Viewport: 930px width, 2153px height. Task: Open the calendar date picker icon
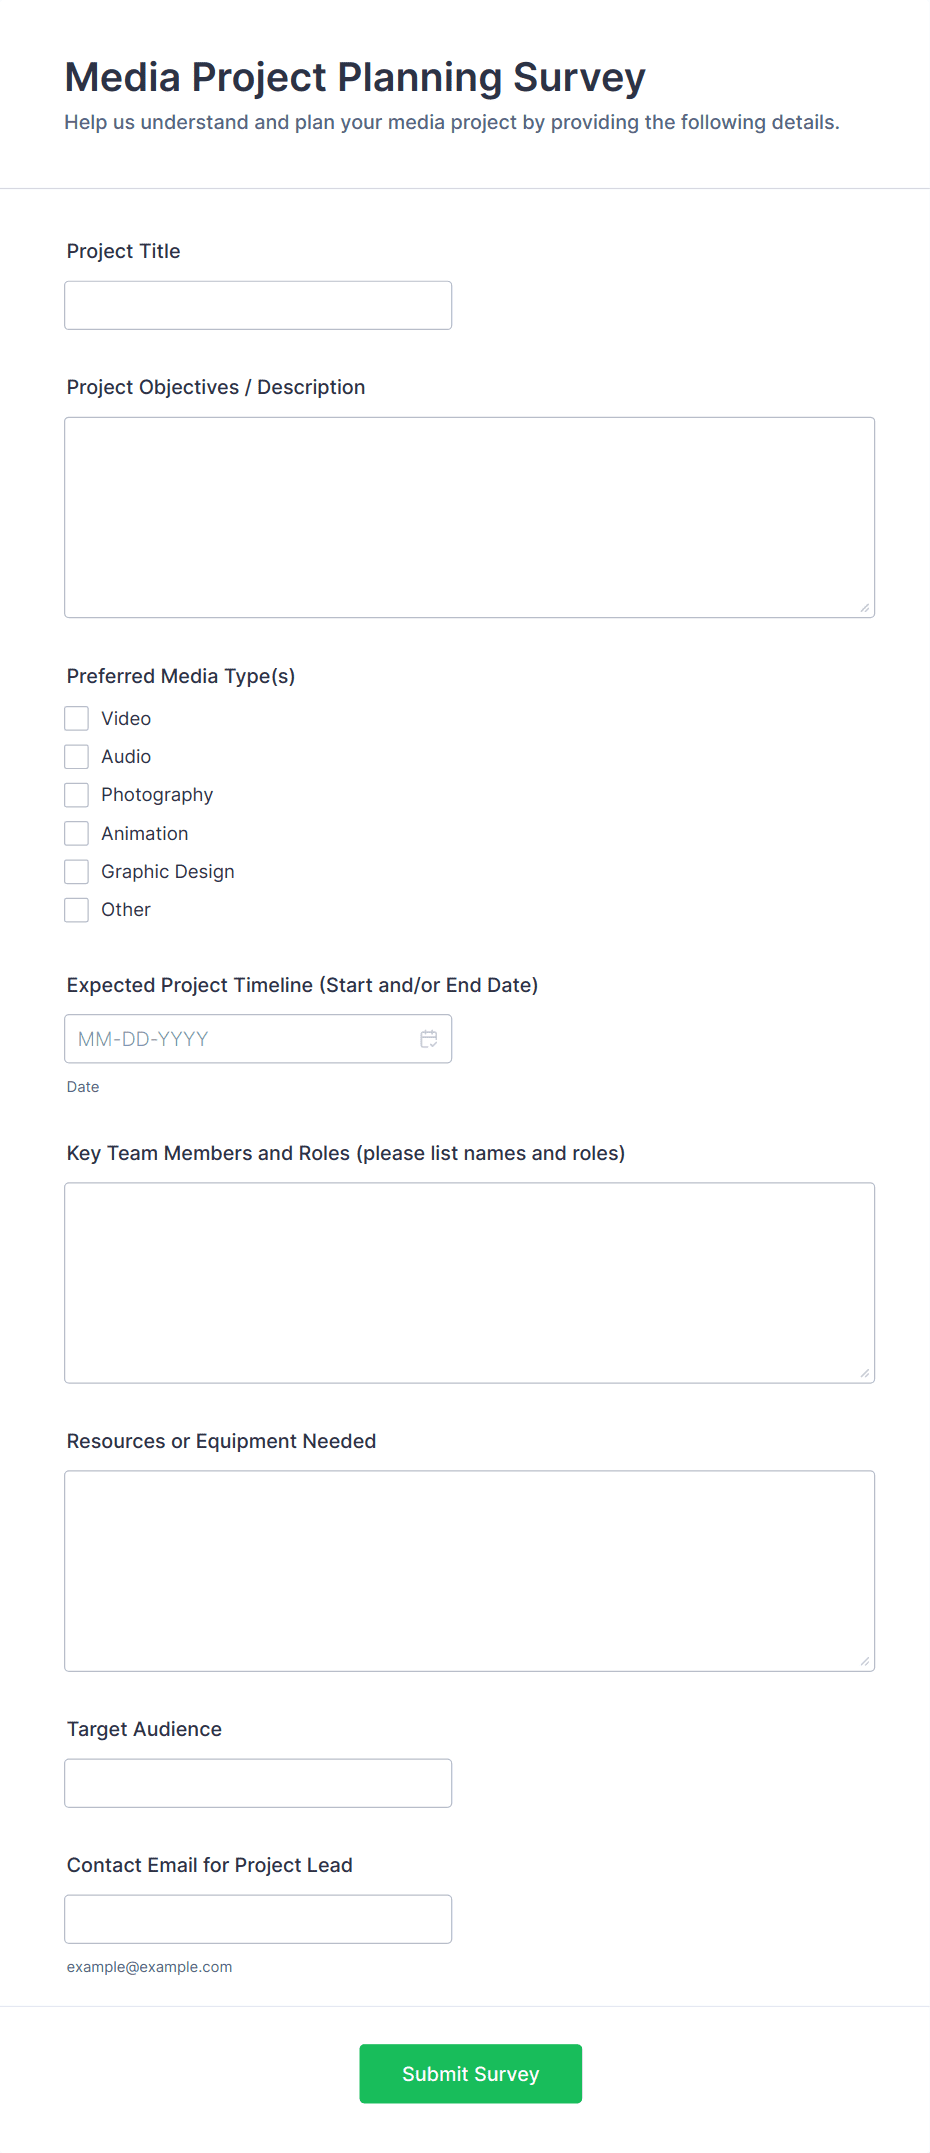pos(429,1039)
